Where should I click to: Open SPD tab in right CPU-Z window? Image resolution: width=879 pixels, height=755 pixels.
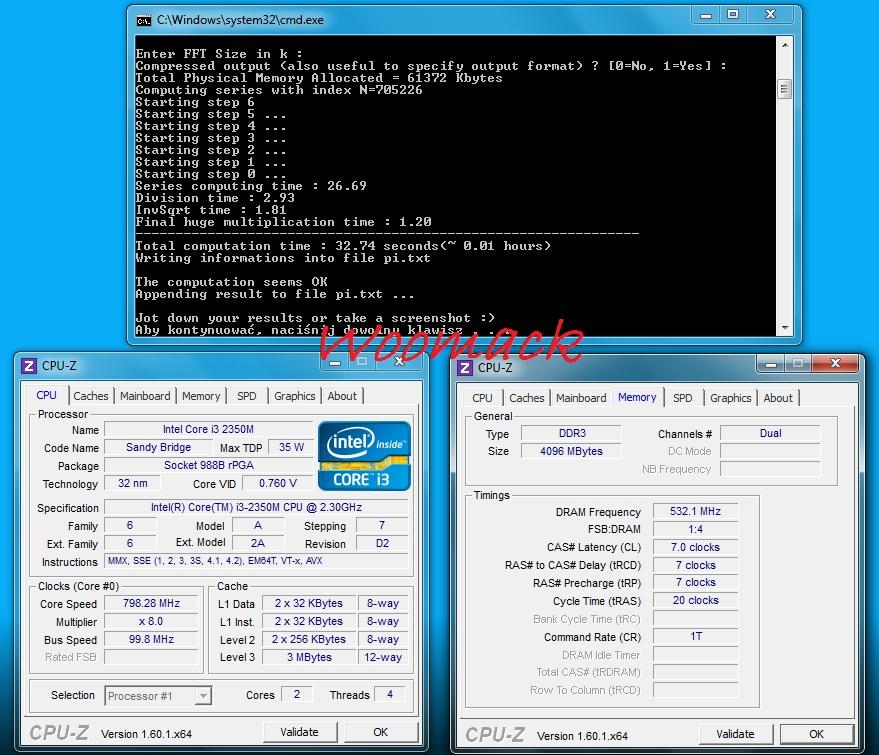(683, 398)
